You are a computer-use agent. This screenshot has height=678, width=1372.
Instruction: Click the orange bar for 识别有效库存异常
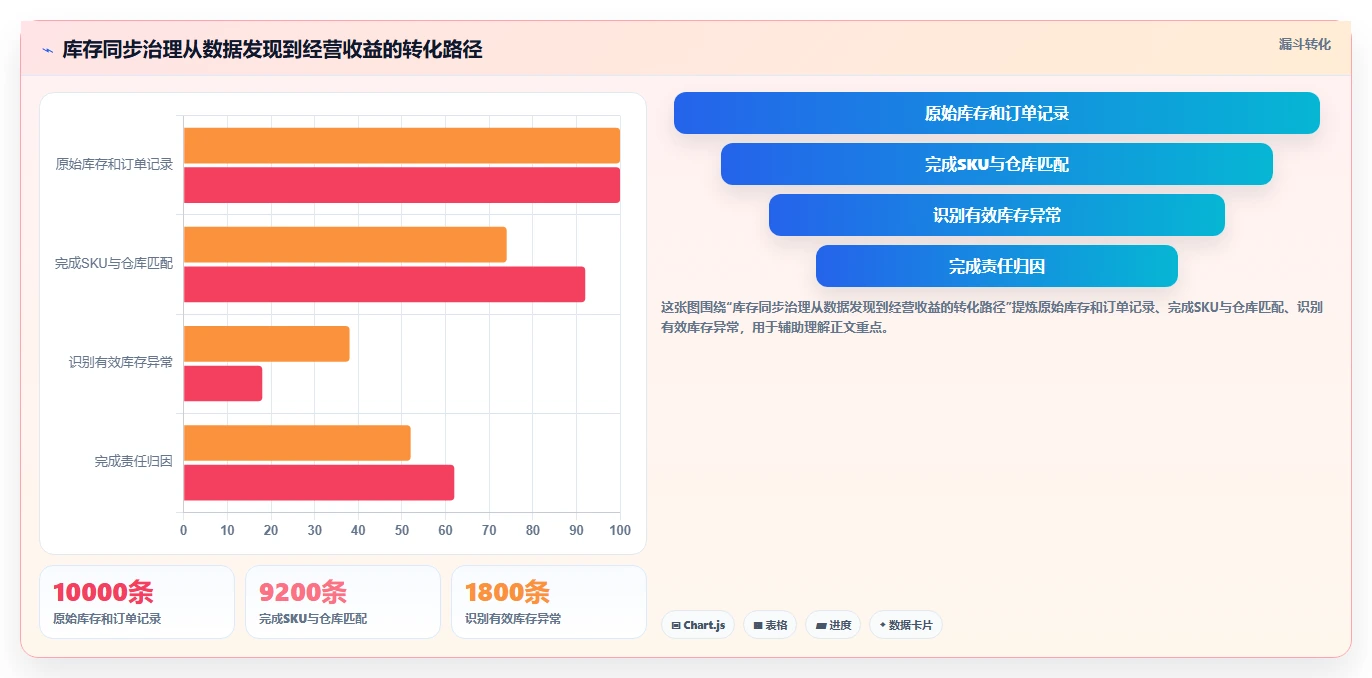coord(267,344)
